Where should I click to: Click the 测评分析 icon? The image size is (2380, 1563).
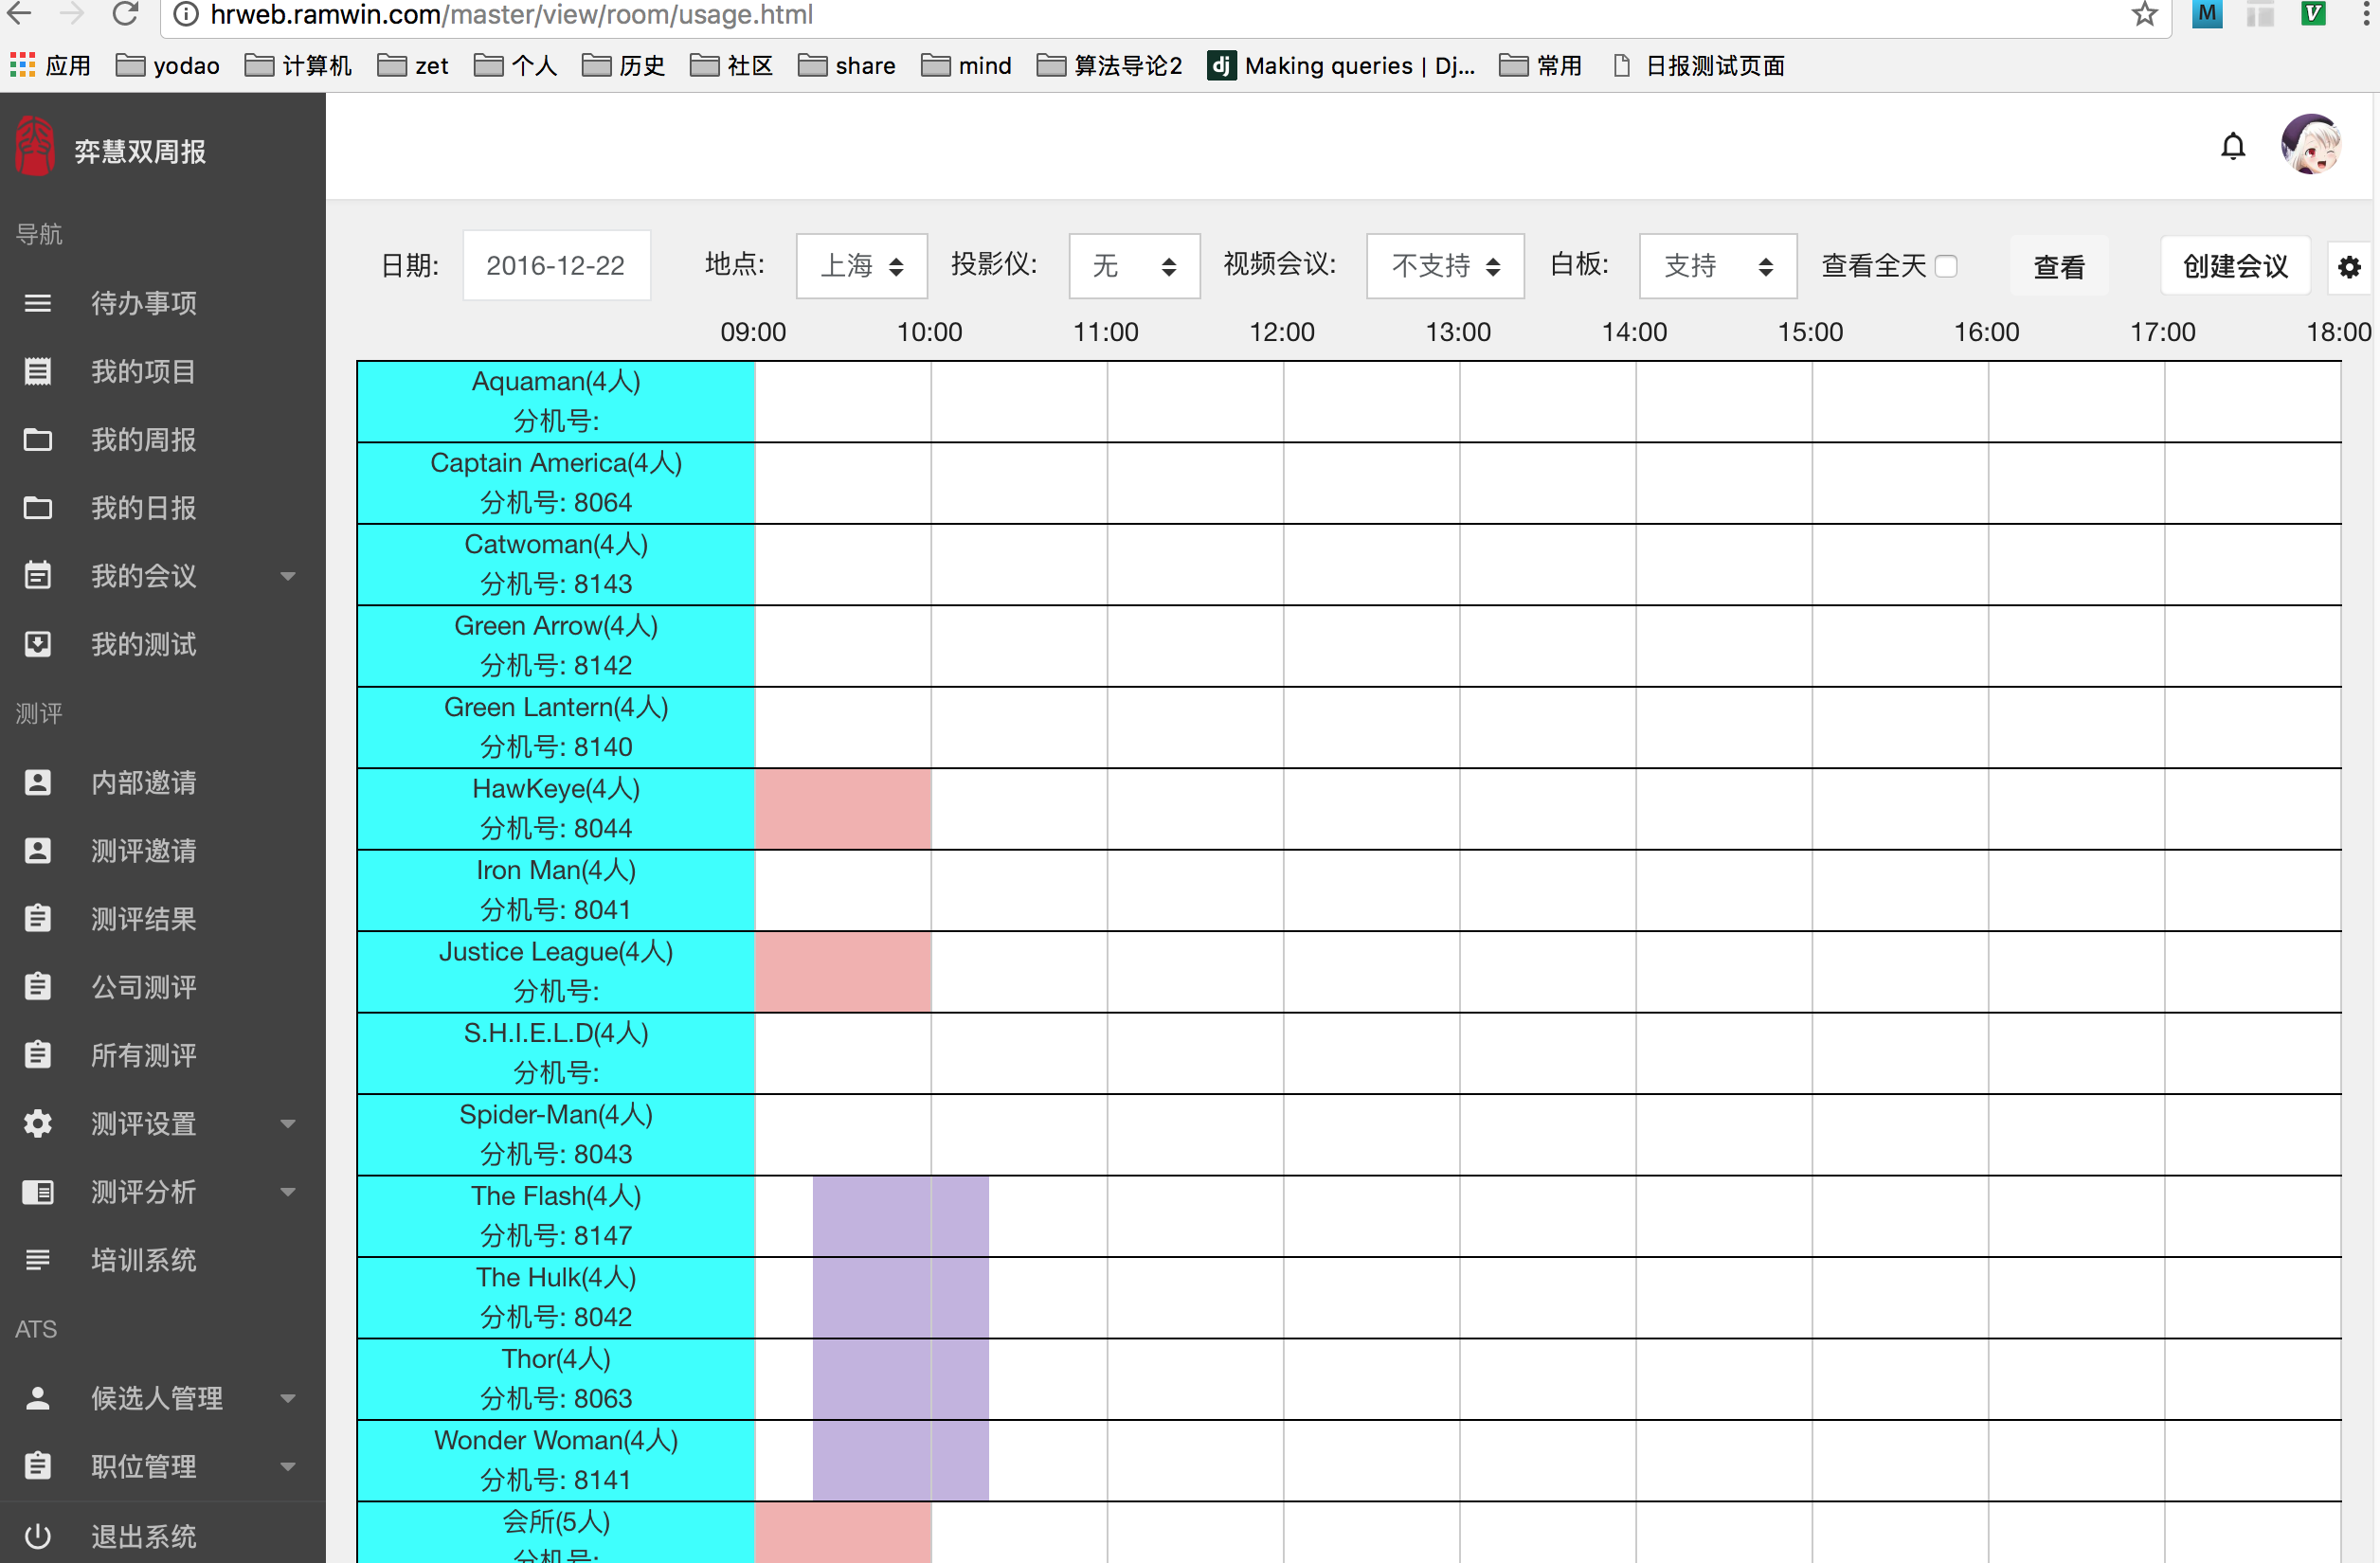coord(38,1192)
